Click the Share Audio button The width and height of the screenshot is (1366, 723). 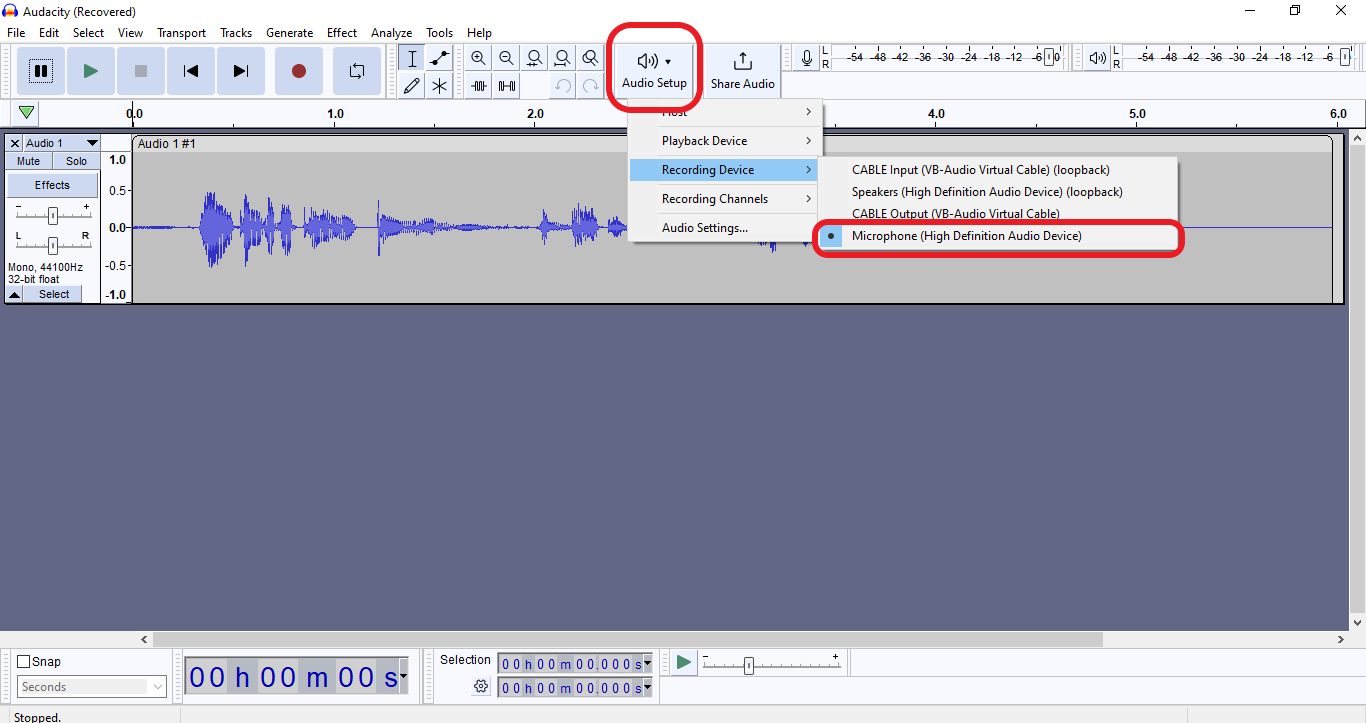[743, 71]
